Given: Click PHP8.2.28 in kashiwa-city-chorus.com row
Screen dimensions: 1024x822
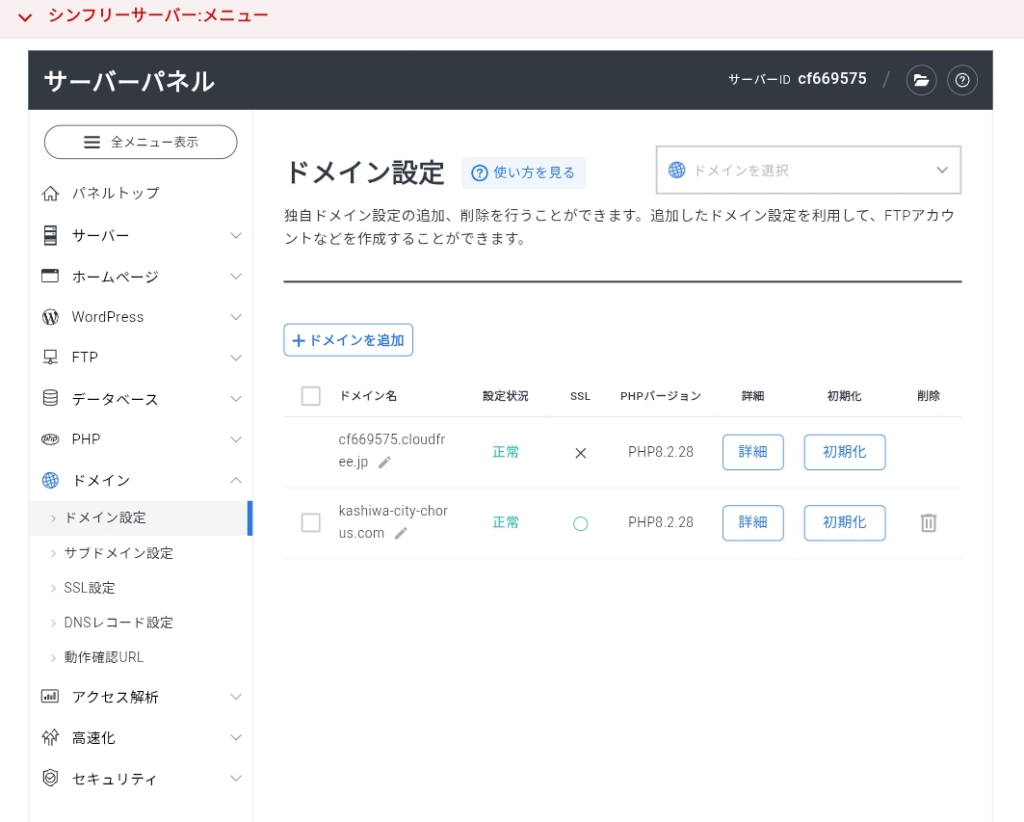Looking at the screenshot, I should click(x=660, y=522).
